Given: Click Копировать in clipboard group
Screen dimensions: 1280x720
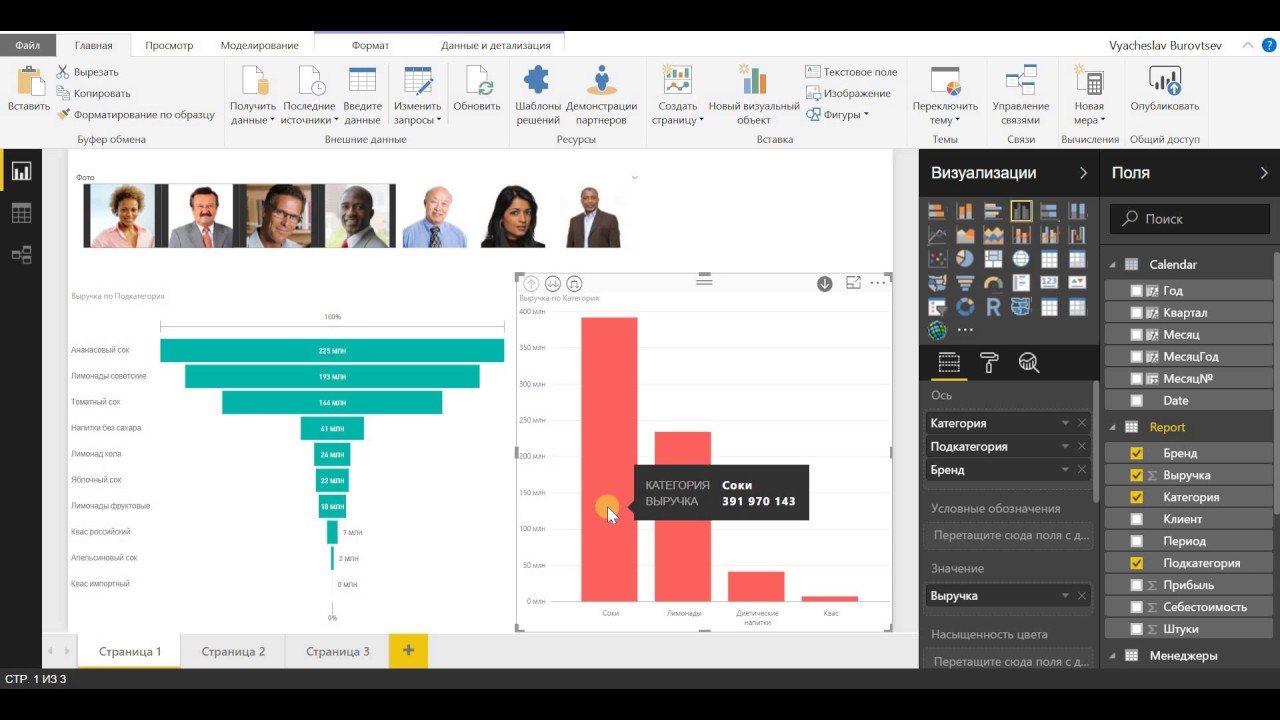Looking at the screenshot, I should pyautogui.click(x=93, y=93).
